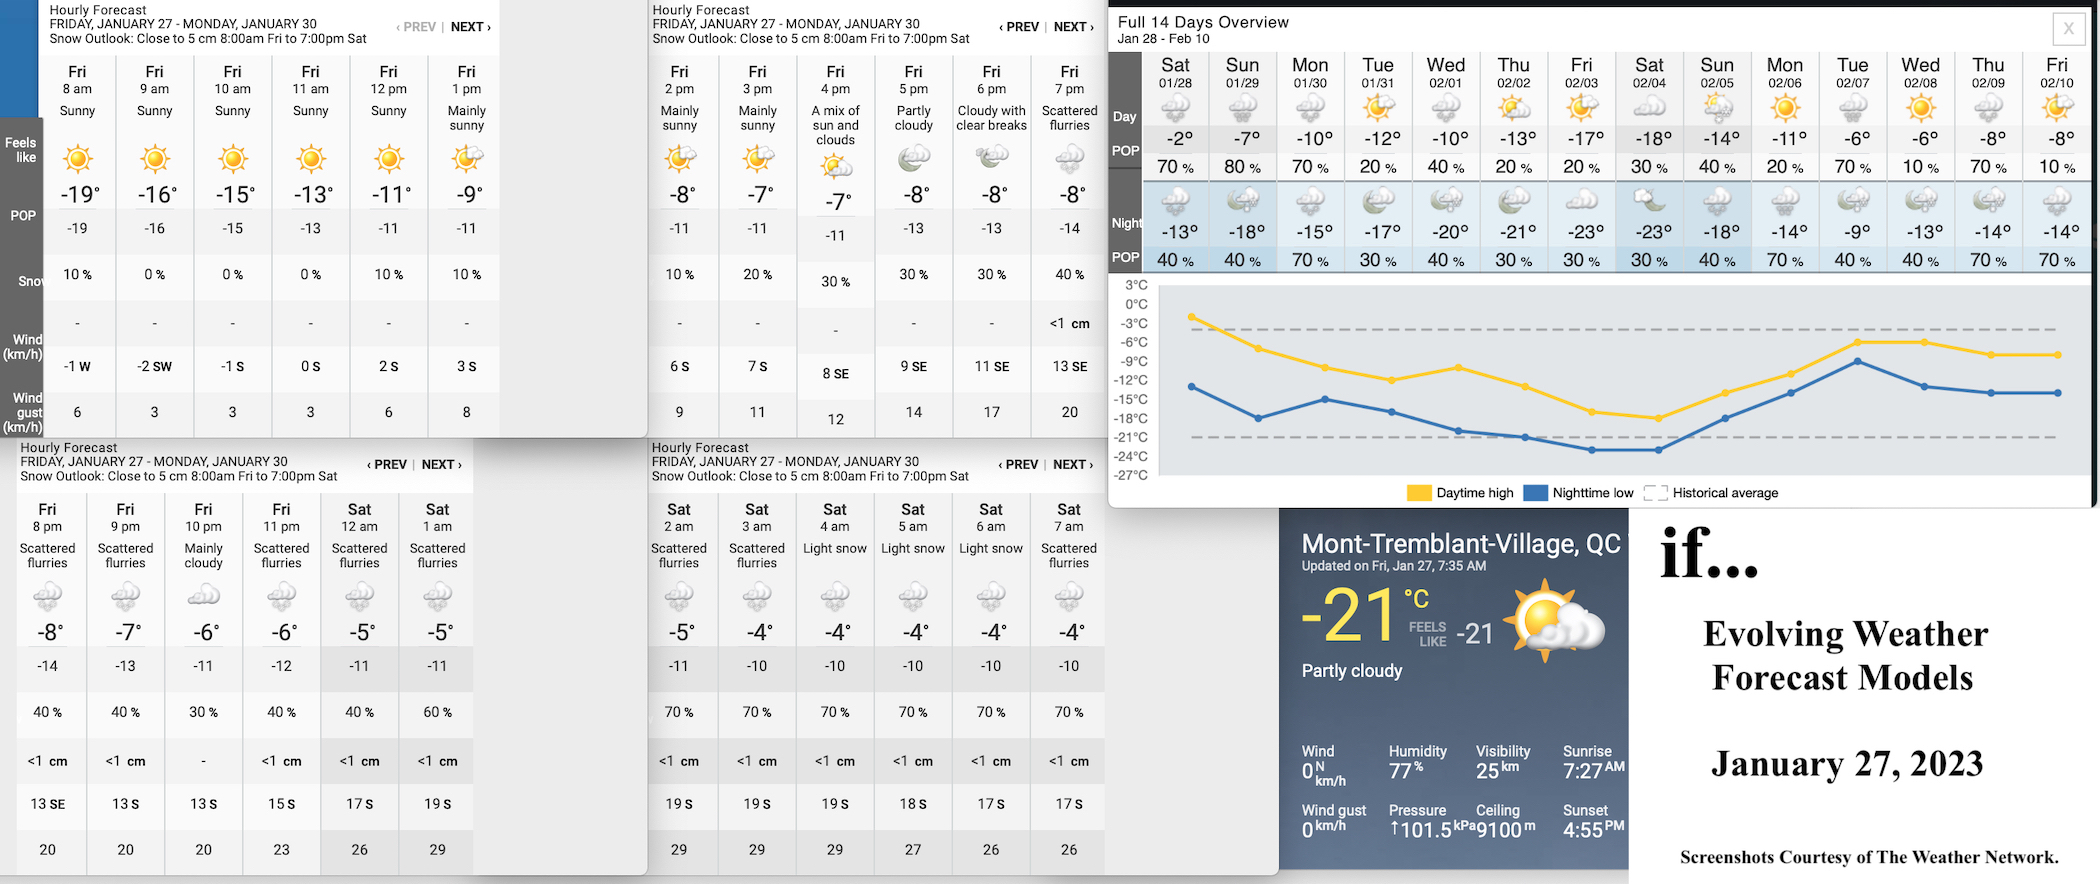Click the Fri 10 pm mainly cloudy icon

[204, 595]
